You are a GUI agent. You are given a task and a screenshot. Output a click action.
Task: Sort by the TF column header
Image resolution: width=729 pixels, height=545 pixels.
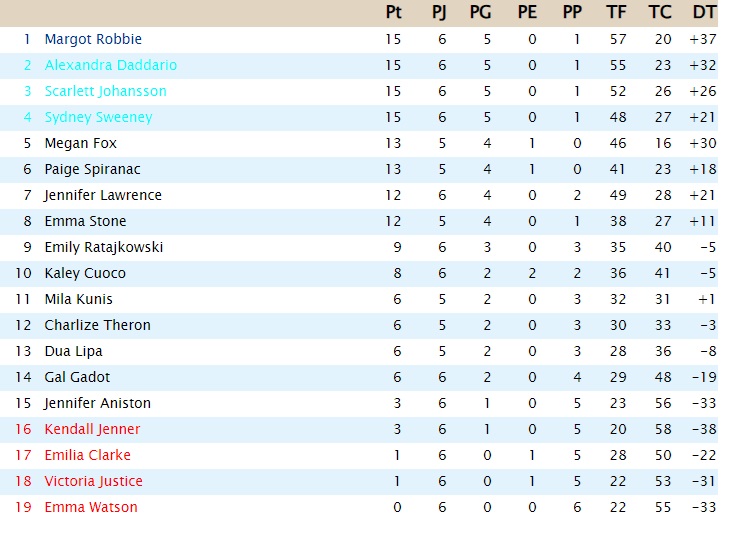(616, 12)
